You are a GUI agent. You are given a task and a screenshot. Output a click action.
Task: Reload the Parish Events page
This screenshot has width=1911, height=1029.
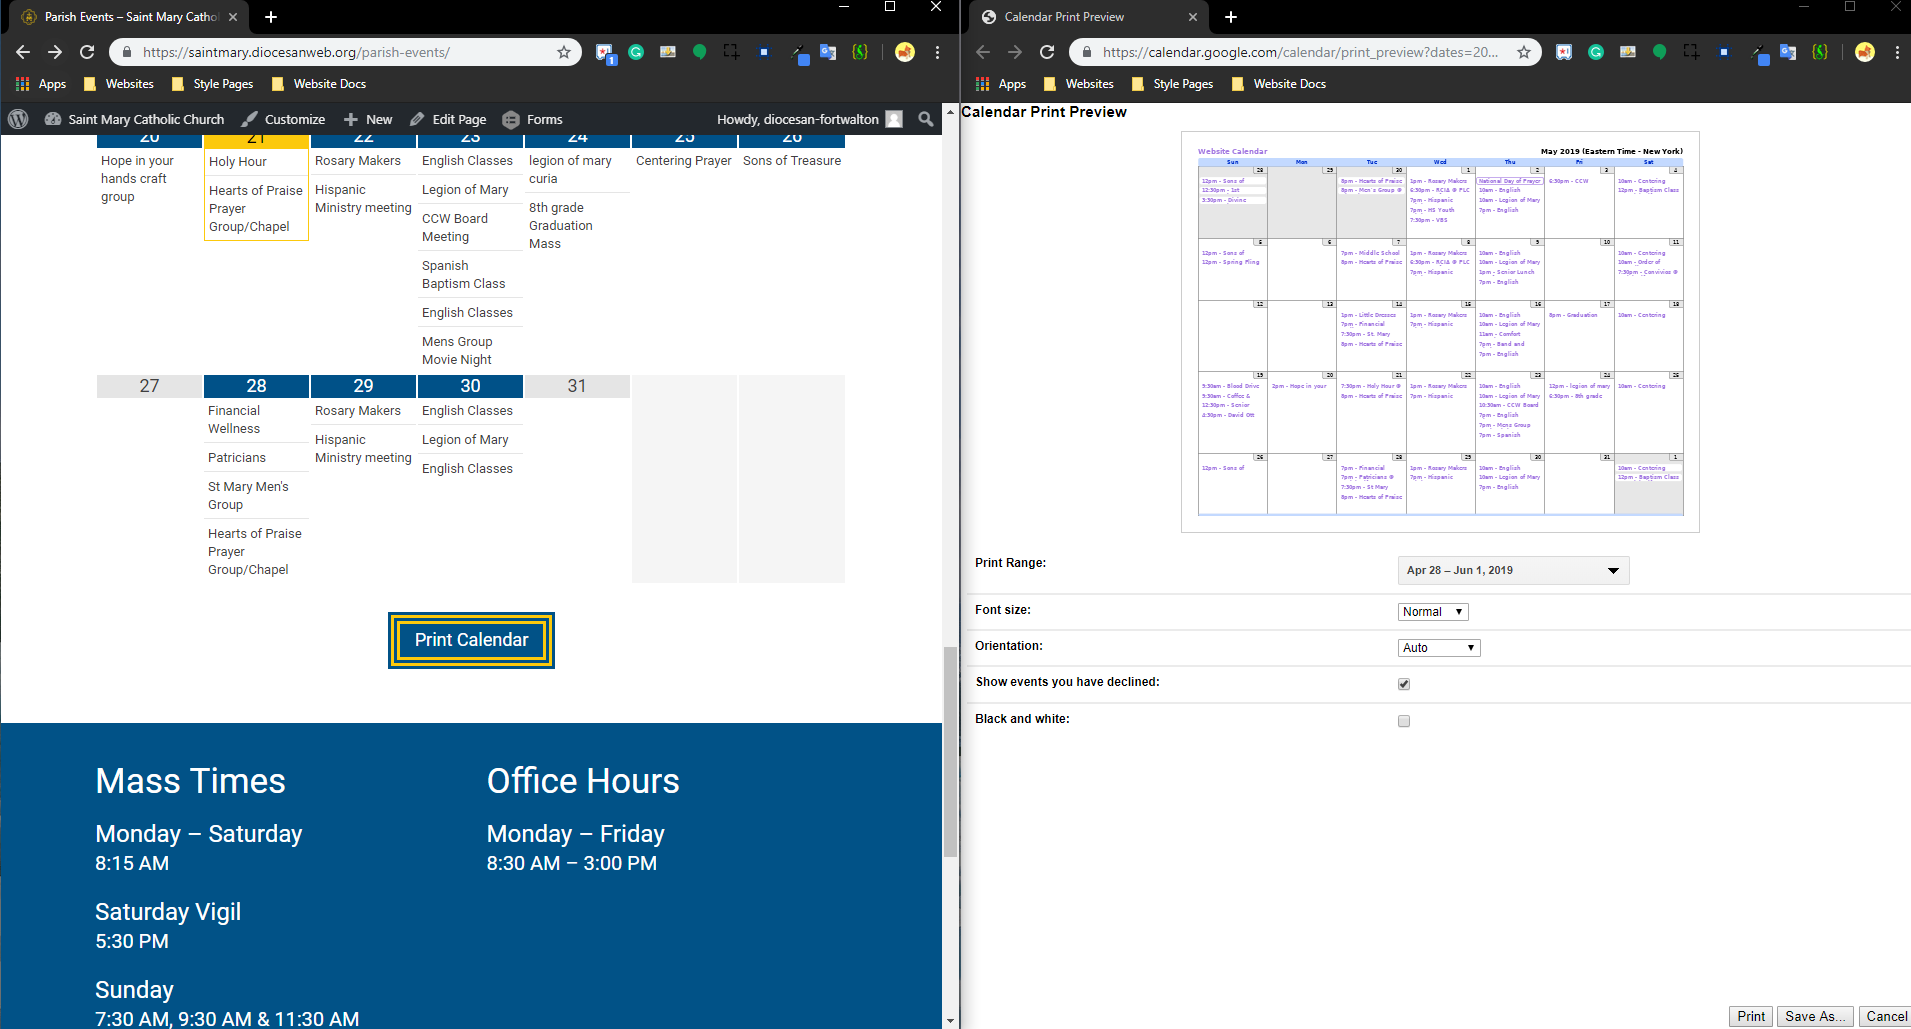[x=87, y=52]
